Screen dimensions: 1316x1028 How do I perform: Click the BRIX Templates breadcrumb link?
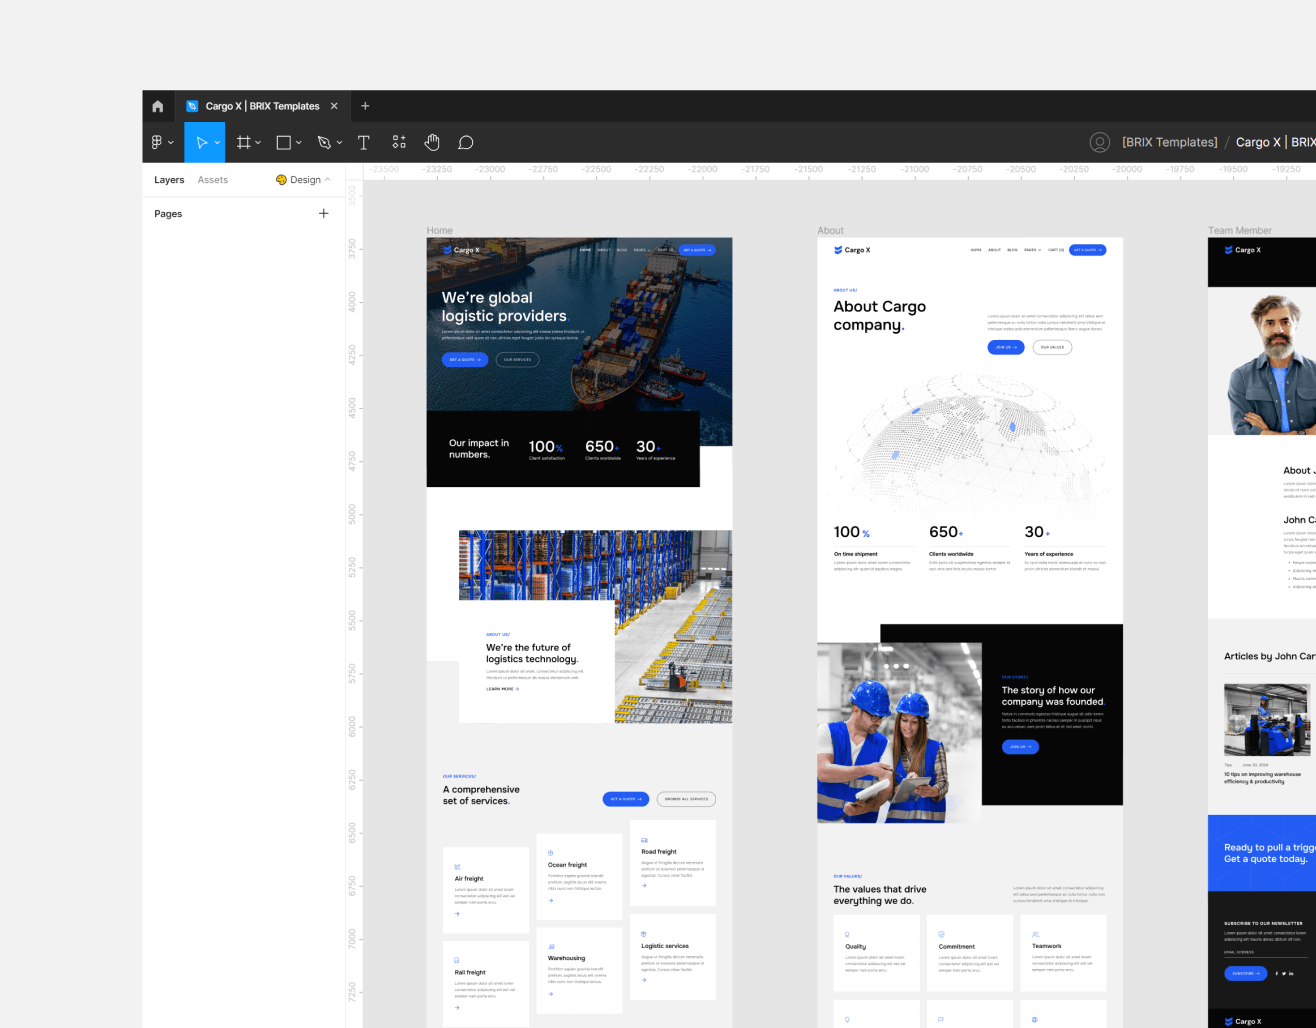pyautogui.click(x=1169, y=141)
